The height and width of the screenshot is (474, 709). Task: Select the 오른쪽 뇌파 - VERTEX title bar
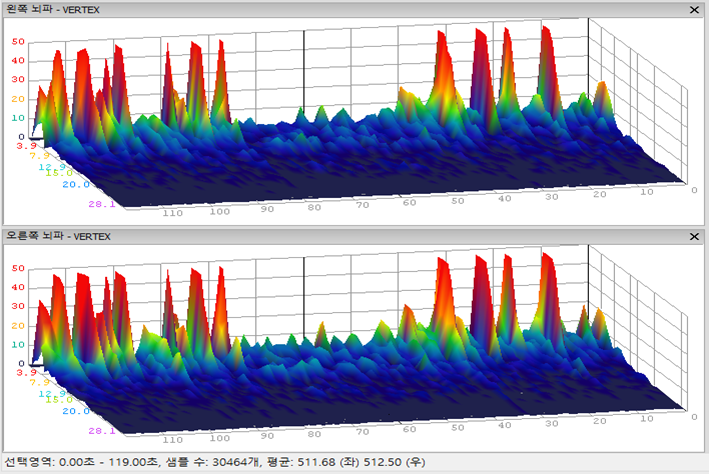(x=300, y=236)
